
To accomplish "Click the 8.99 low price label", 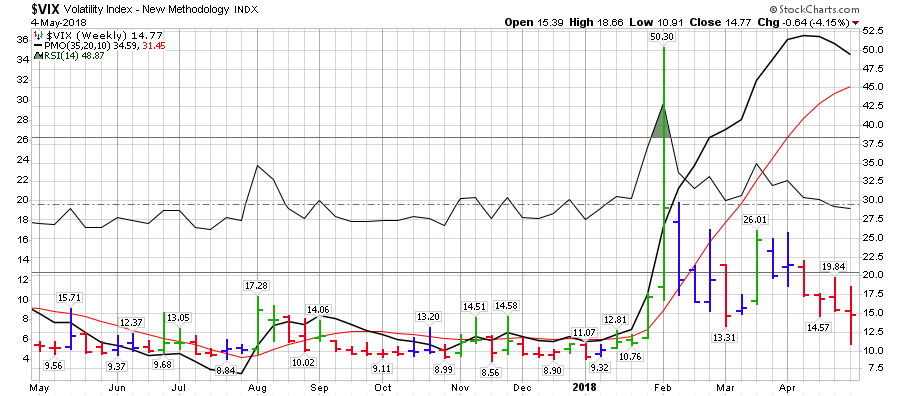I will (444, 370).
